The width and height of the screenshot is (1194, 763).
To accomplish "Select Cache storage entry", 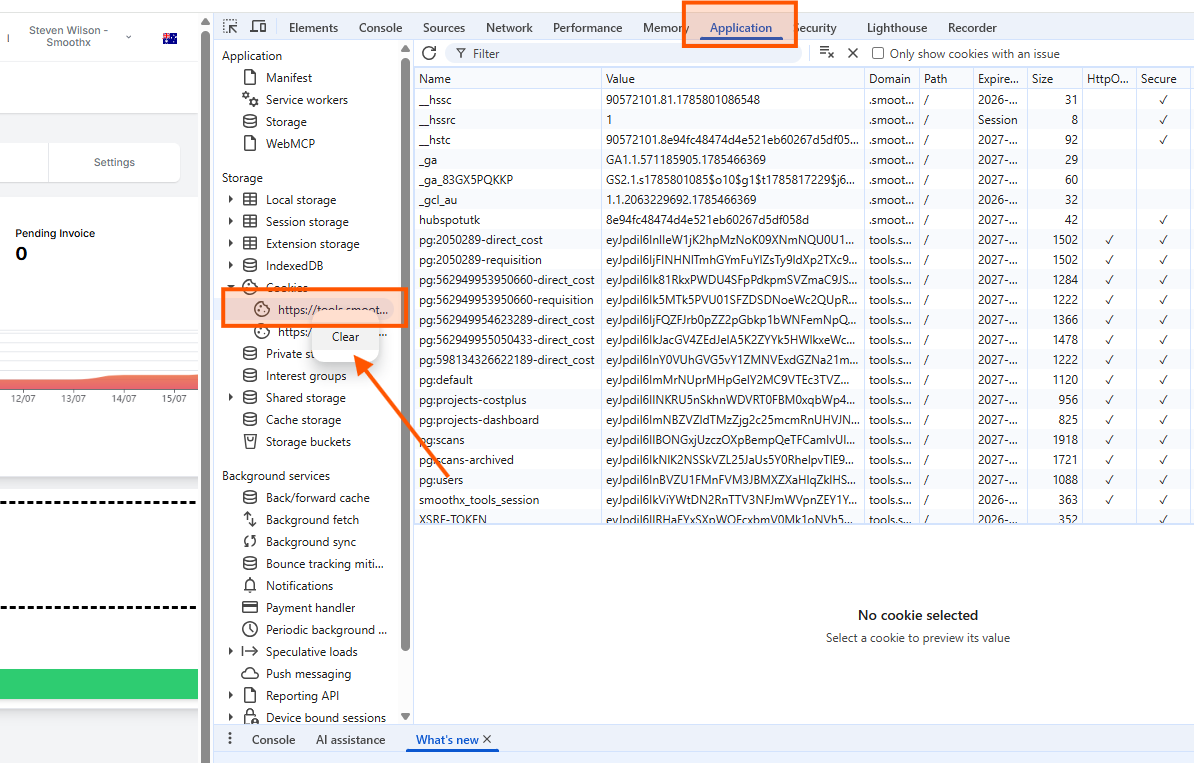I will coord(303,420).
